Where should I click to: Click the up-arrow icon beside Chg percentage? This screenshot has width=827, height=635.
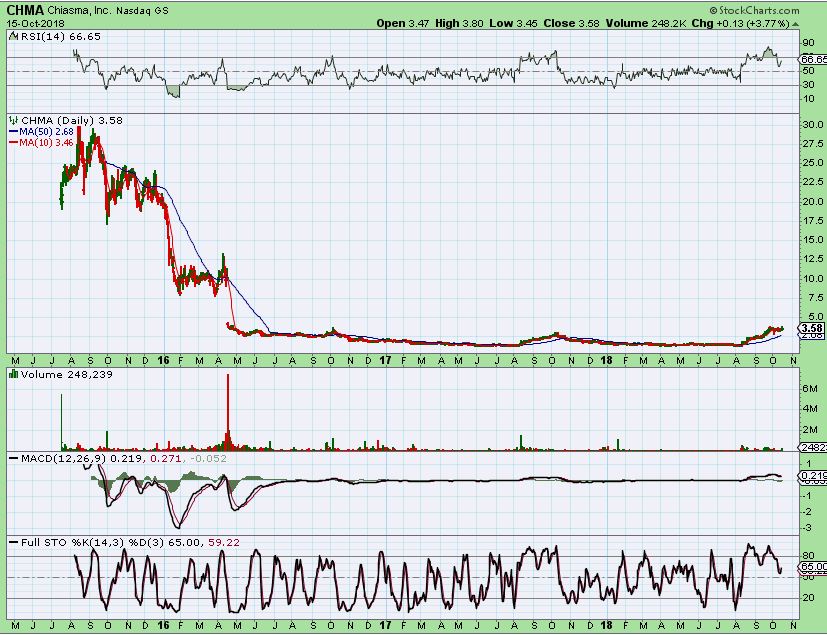click(x=795, y=24)
